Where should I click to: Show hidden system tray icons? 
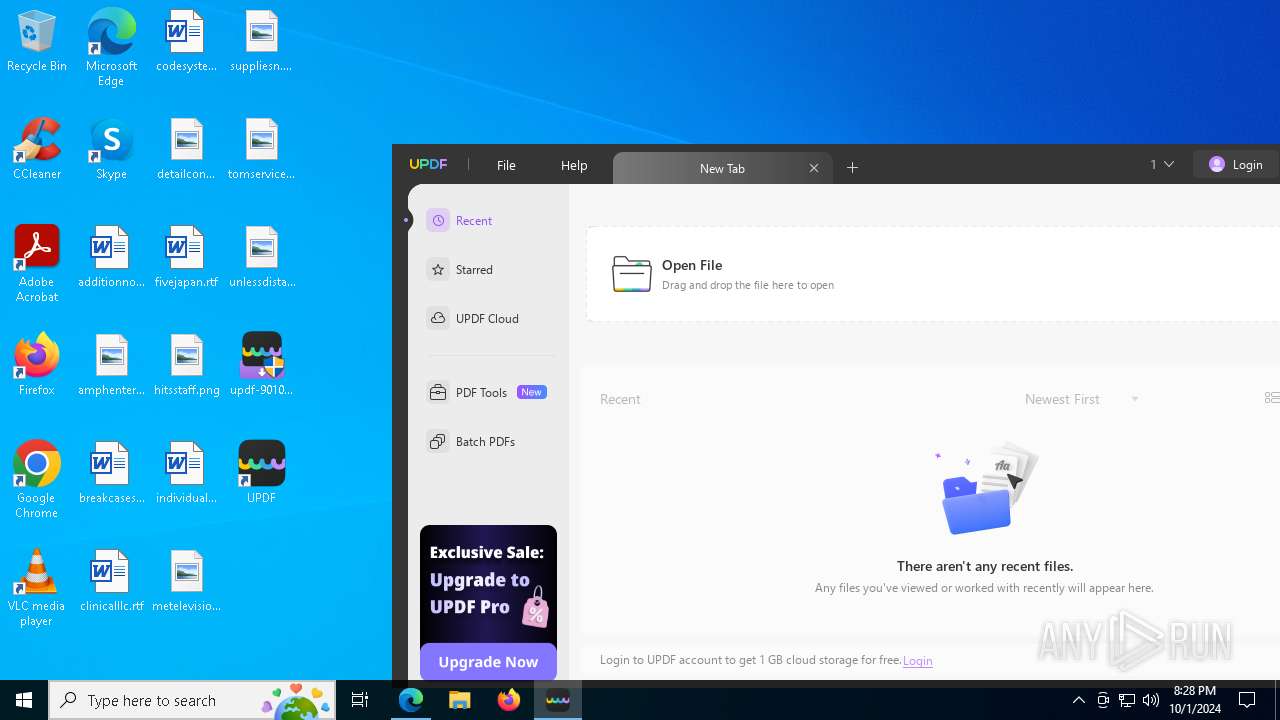click(x=1079, y=700)
